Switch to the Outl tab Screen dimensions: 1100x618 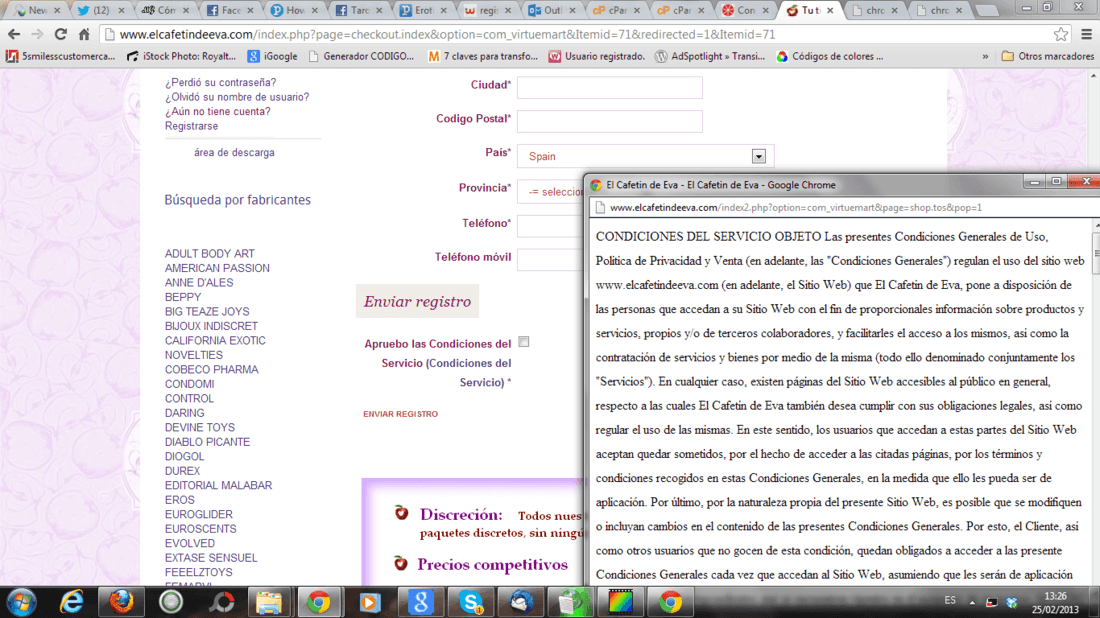[x=552, y=11]
